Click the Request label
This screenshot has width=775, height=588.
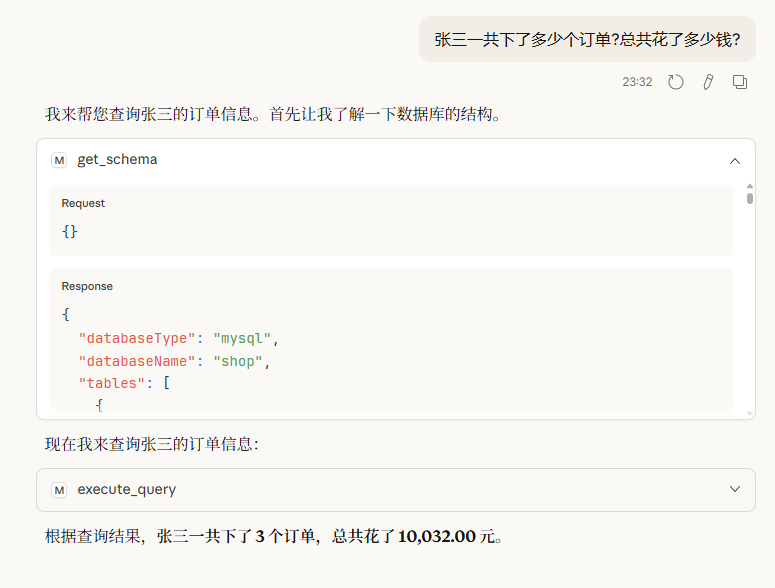[83, 203]
